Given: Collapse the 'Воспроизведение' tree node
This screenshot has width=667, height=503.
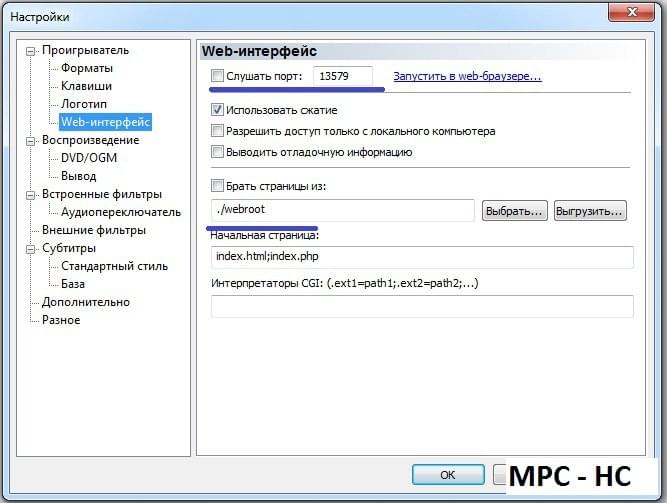Looking at the screenshot, I should click(x=31, y=141).
